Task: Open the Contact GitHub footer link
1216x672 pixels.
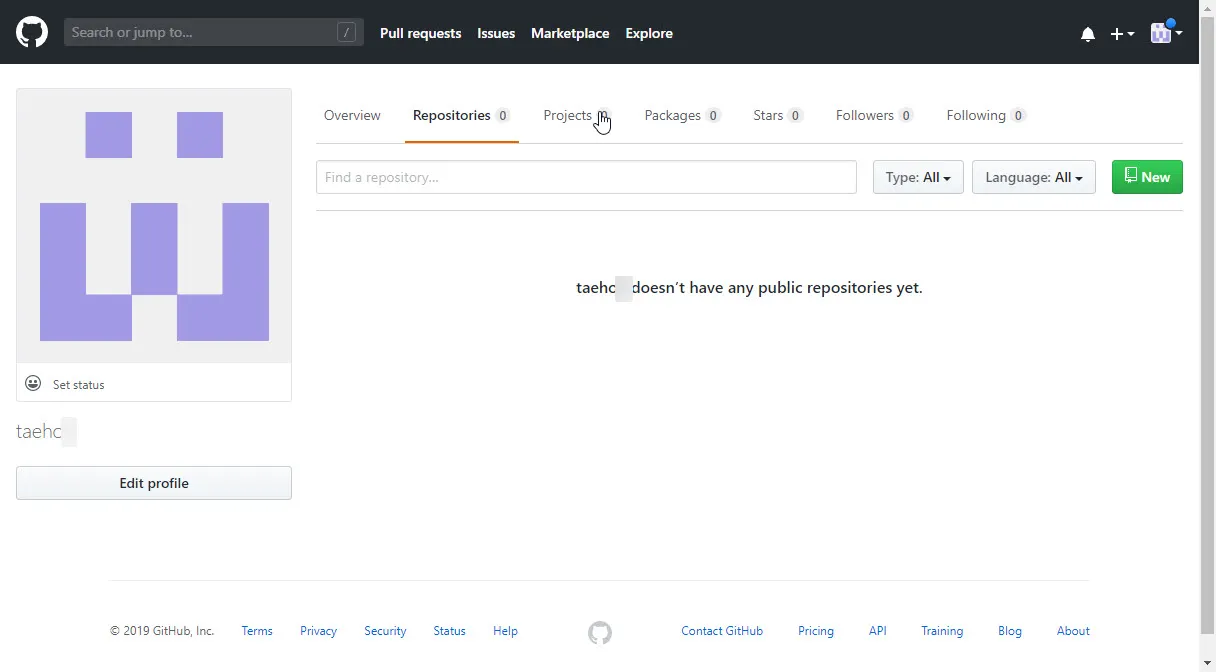Action: [721, 631]
